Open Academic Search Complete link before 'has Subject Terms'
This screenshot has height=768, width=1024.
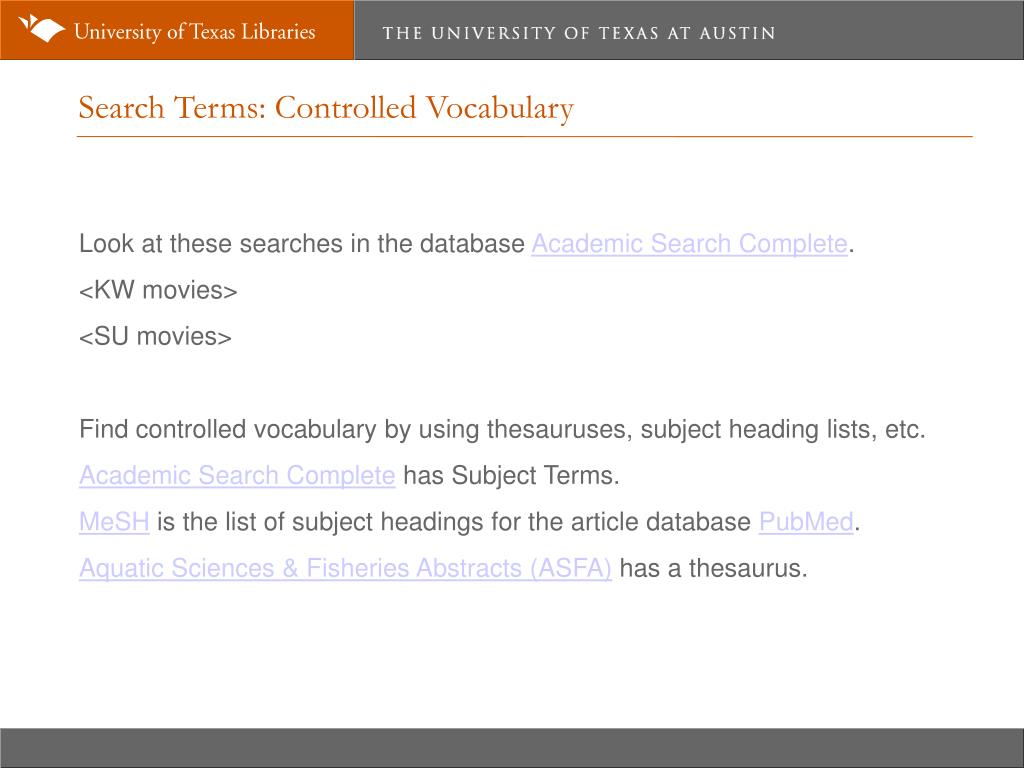(x=237, y=475)
